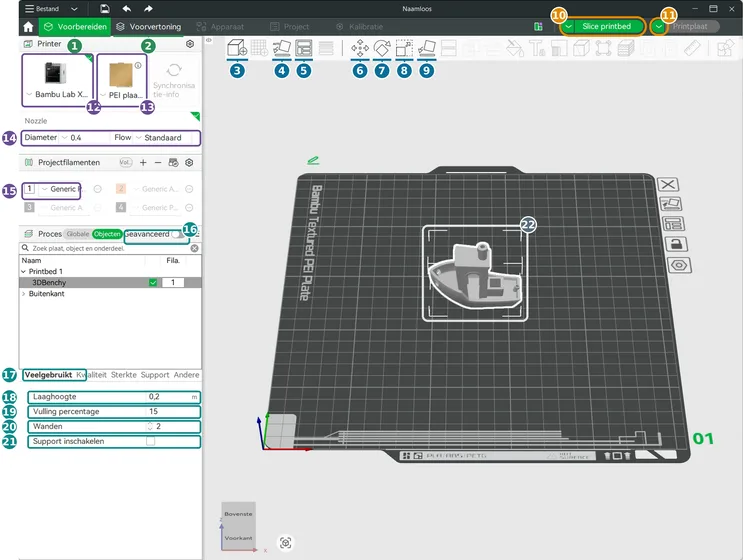Select the Andere settings tab

point(186,375)
